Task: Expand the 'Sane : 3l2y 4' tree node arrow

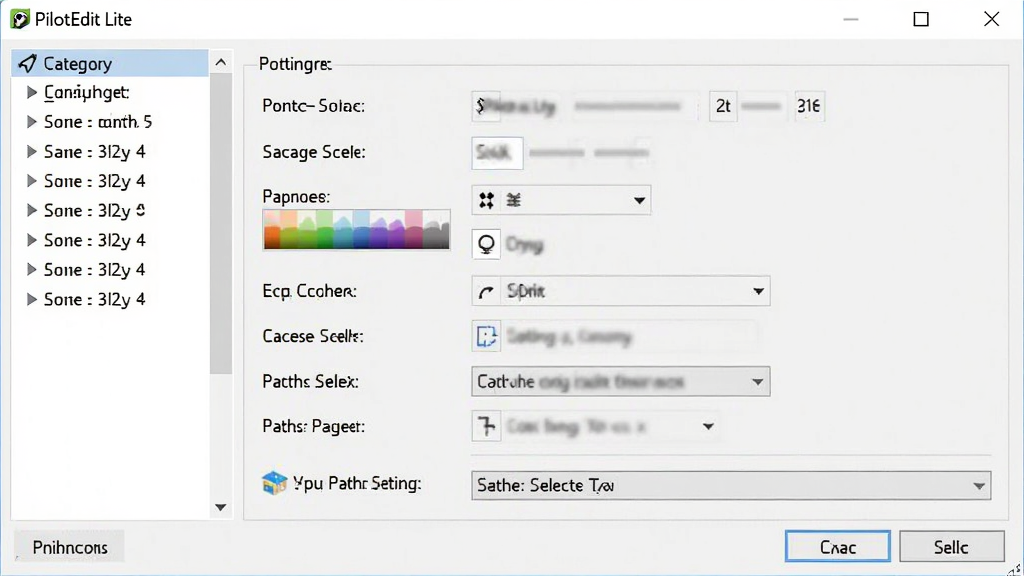Action: [x=31, y=152]
